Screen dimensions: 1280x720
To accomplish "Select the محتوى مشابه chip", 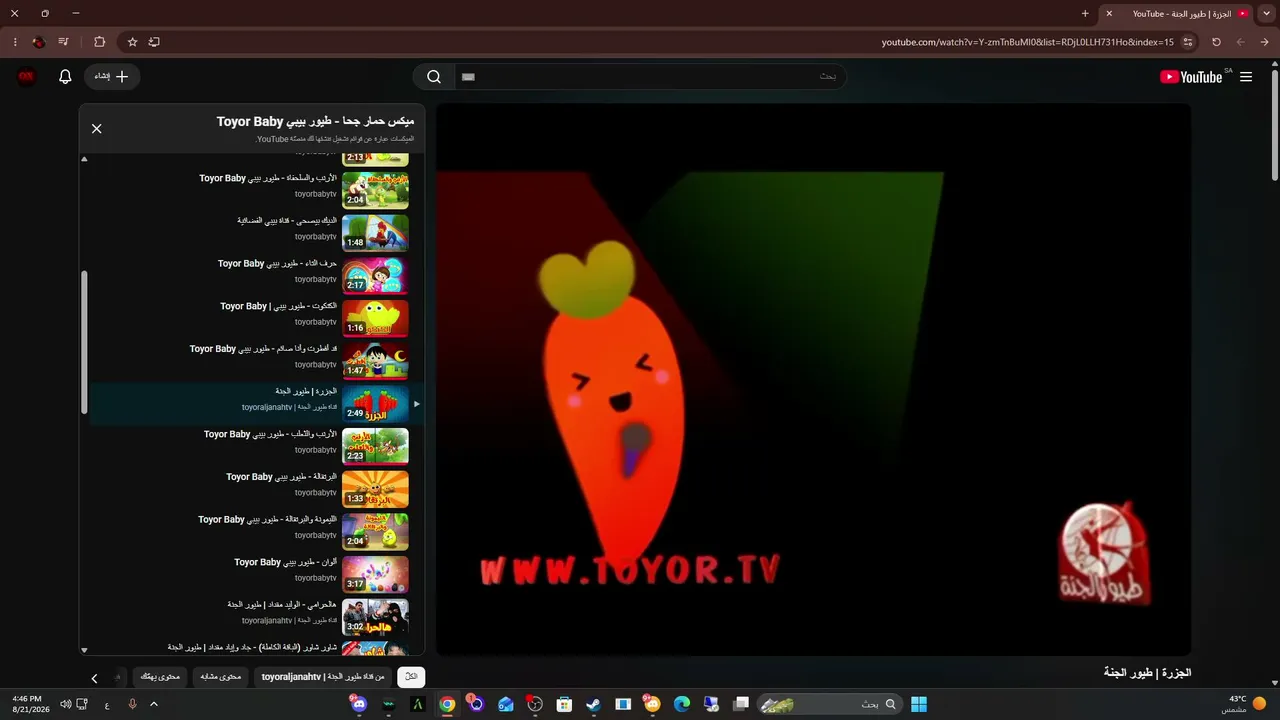I will 220,677.
